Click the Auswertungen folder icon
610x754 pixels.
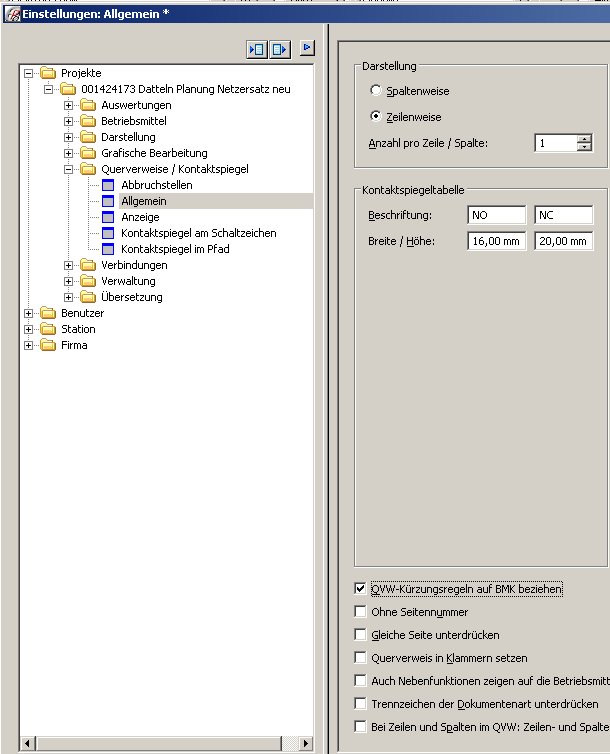88,105
